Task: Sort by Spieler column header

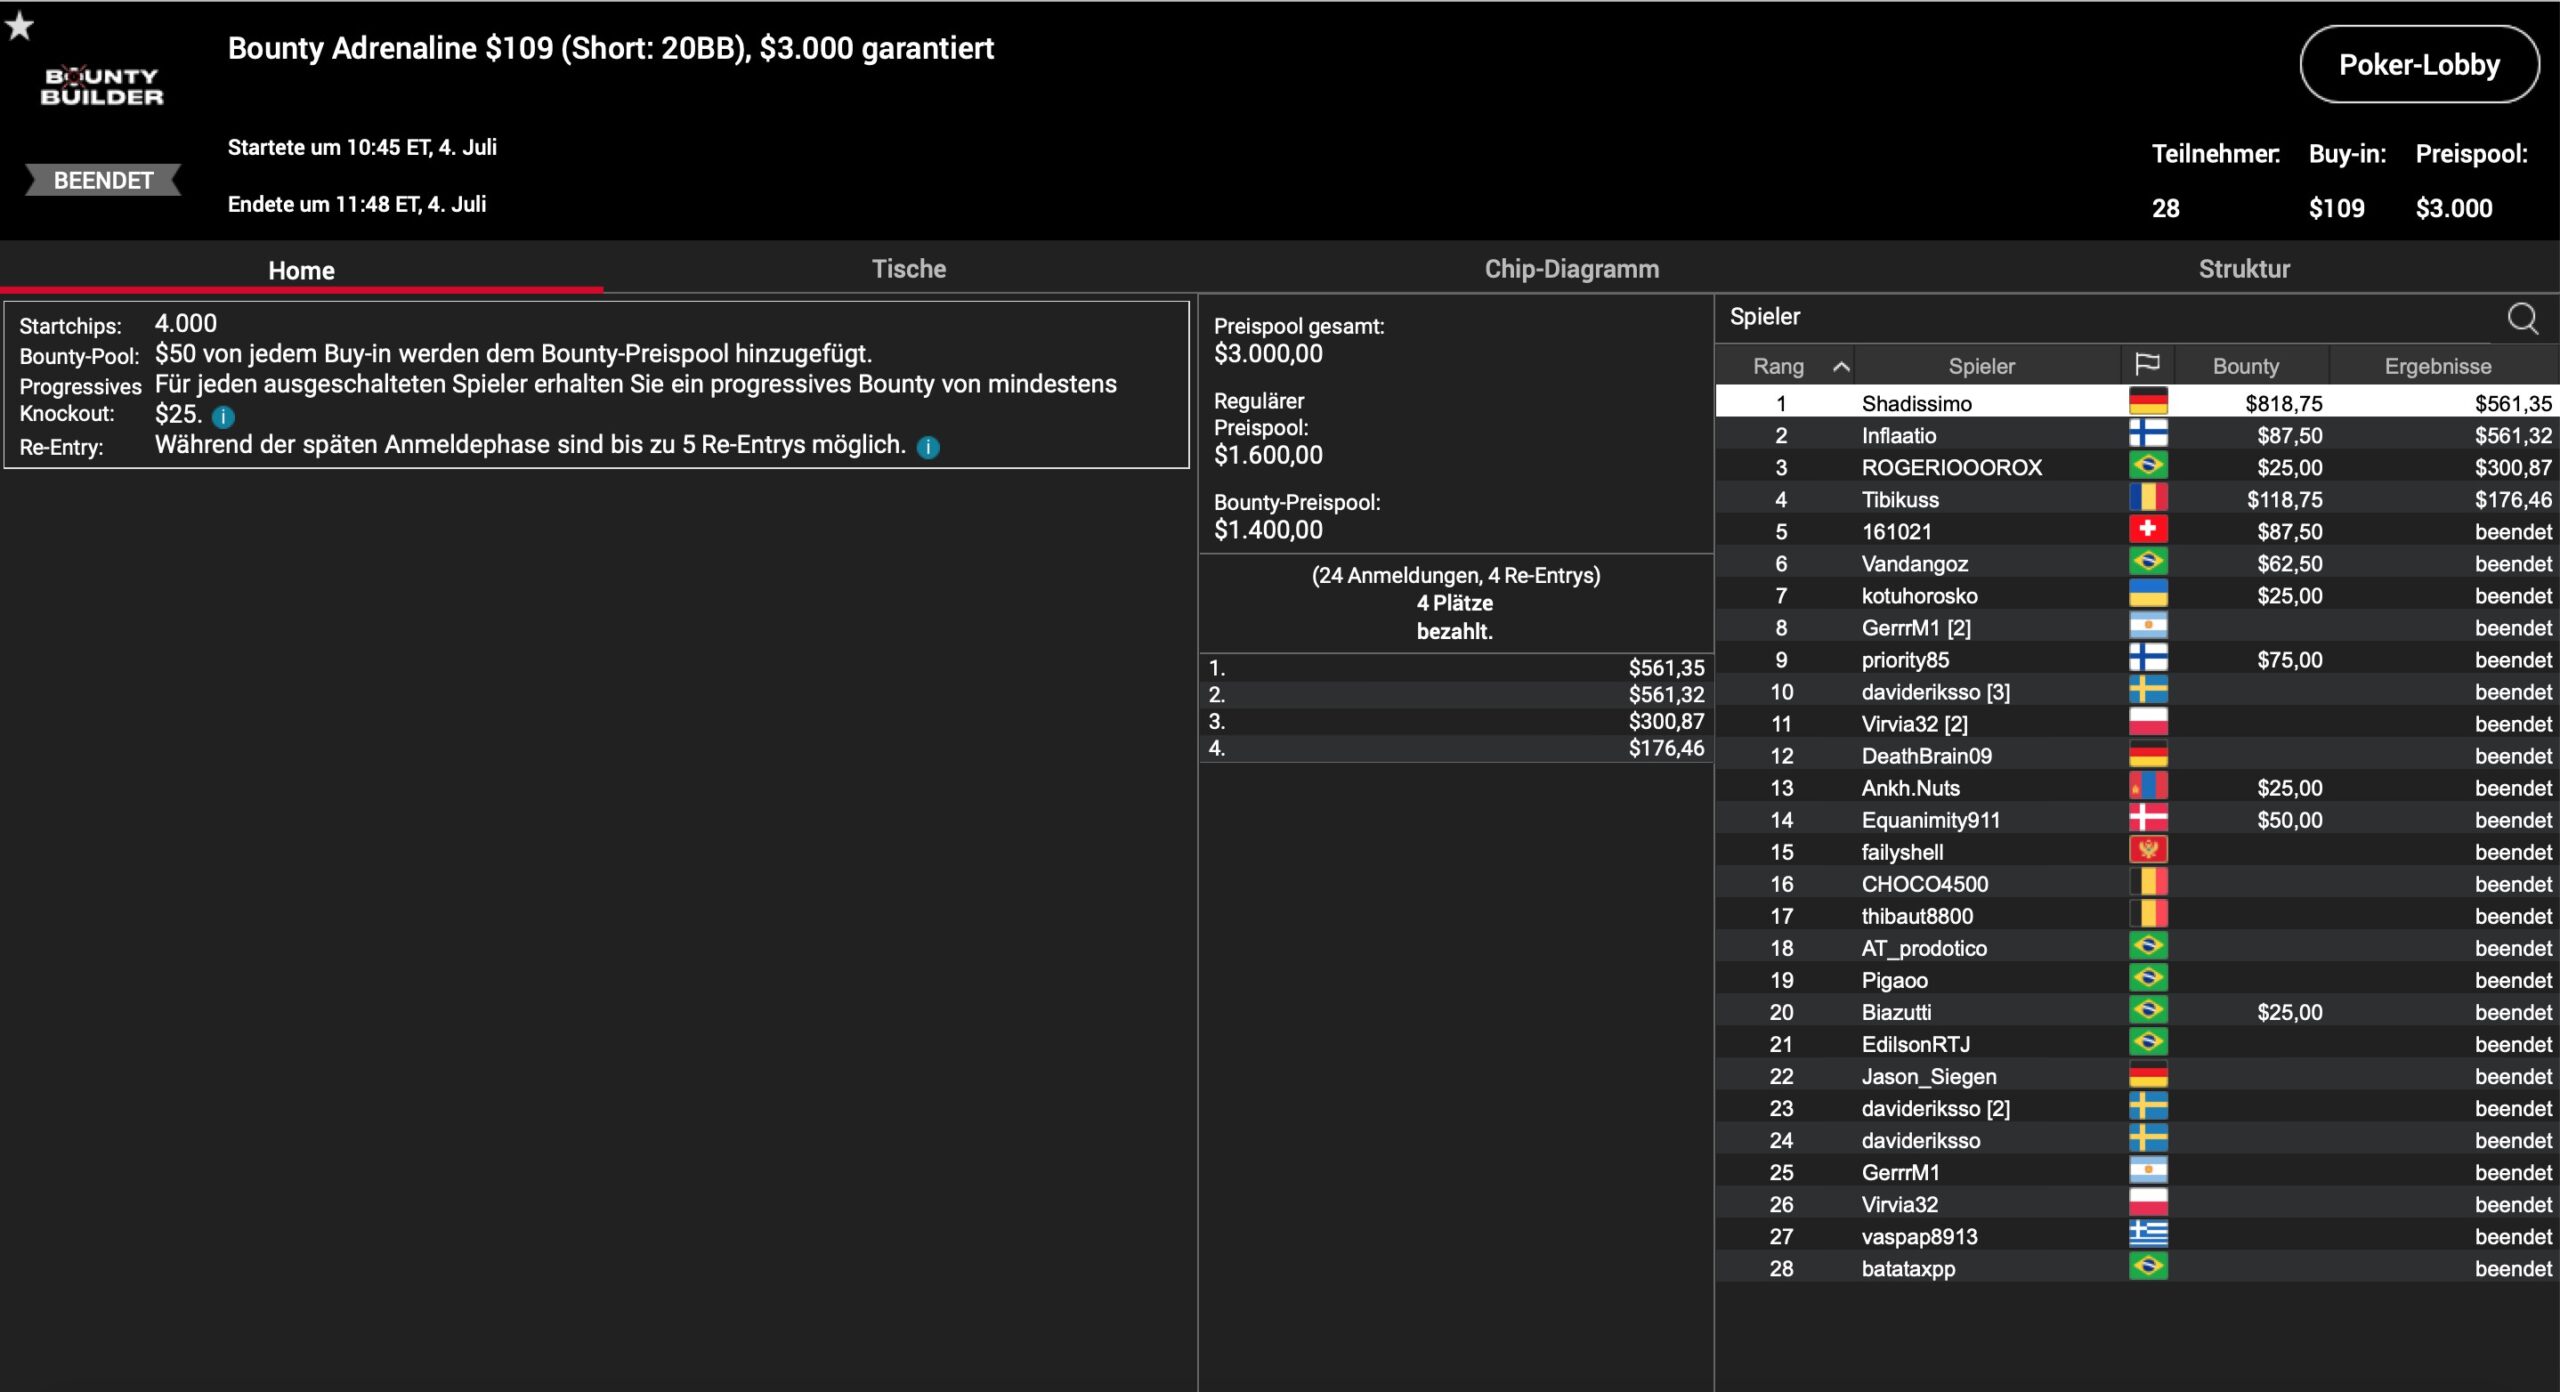Action: [x=1981, y=366]
